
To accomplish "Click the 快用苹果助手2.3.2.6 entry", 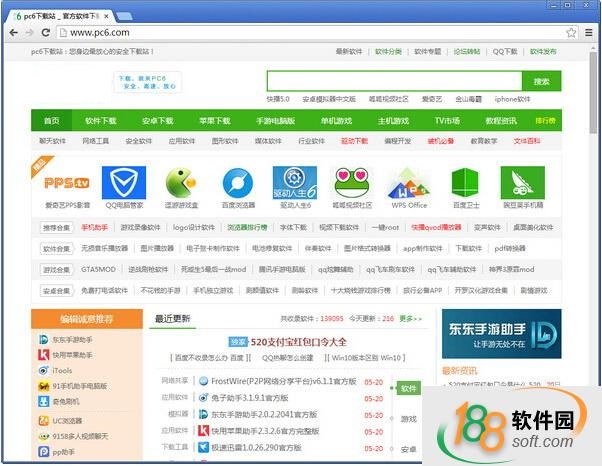I will (265, 431).
